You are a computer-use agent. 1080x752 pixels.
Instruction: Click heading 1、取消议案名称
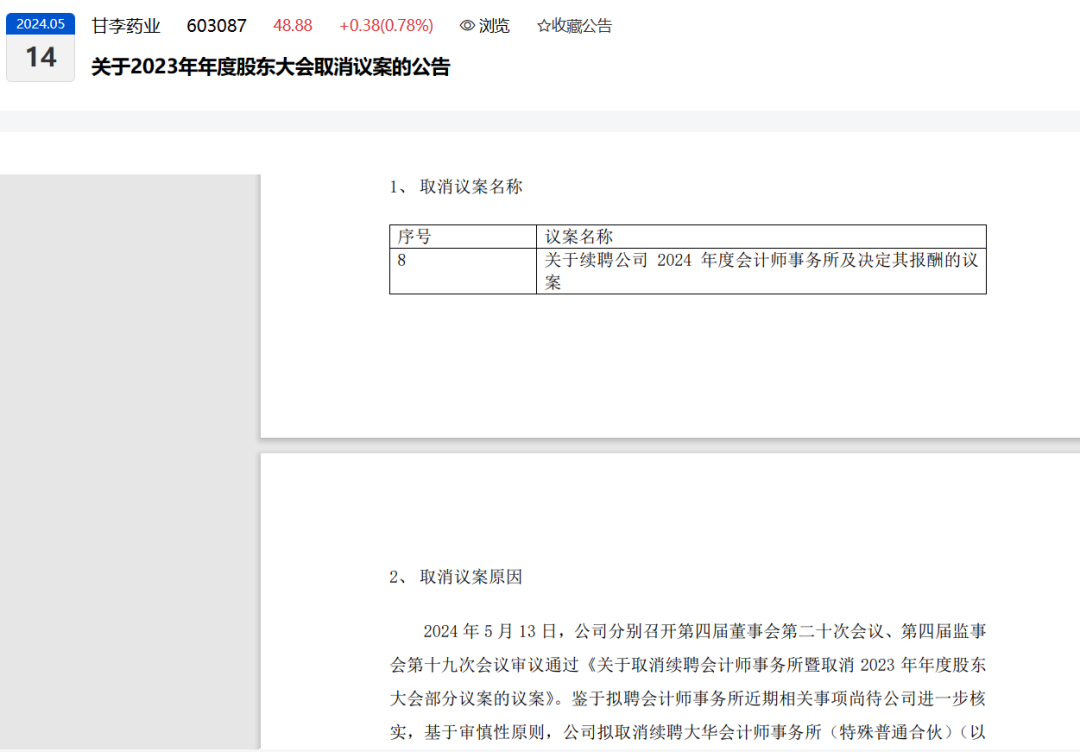(456, 187)
